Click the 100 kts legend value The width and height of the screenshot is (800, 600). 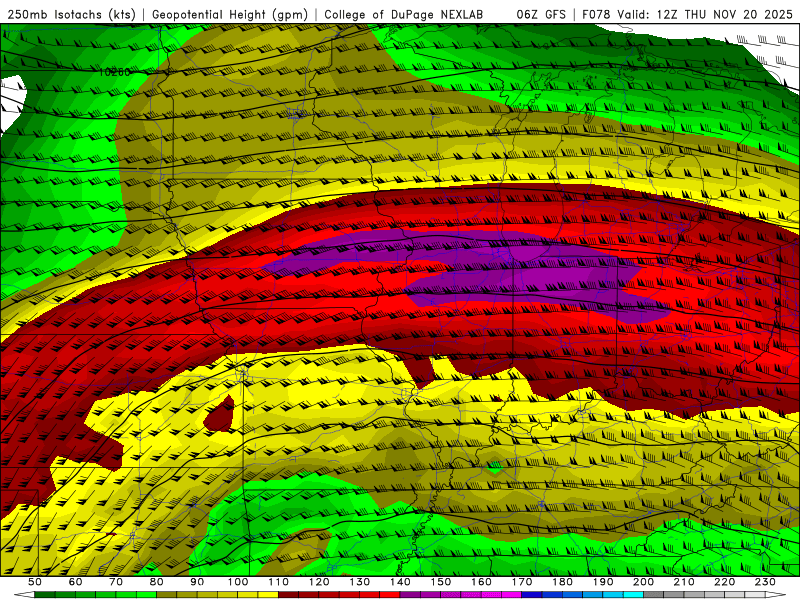point(238,582)
